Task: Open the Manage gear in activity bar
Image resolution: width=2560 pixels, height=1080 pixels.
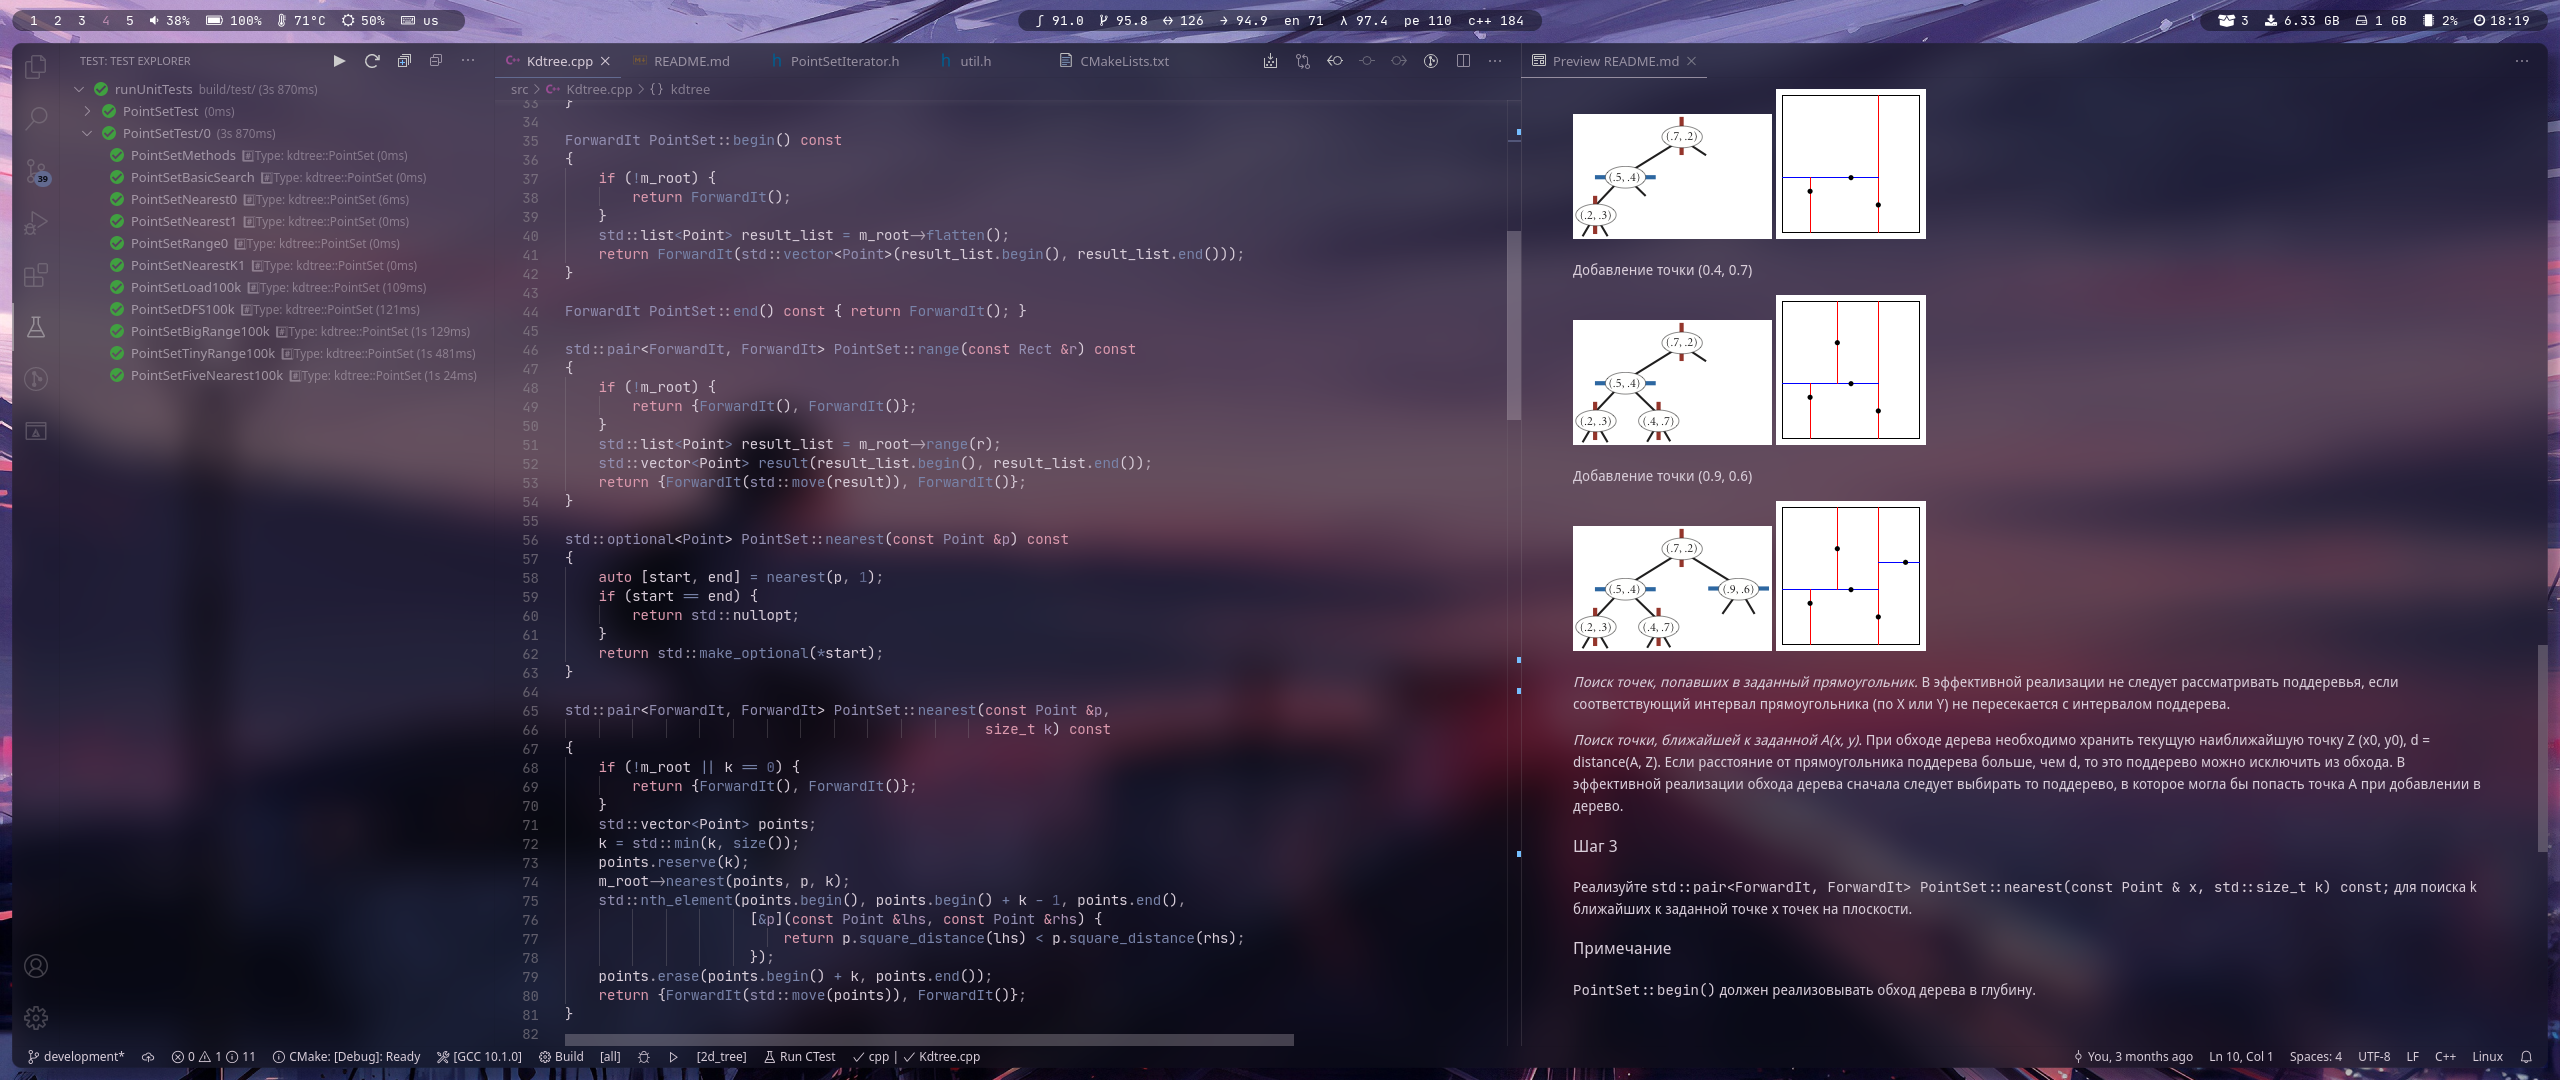Action: 36,1017
